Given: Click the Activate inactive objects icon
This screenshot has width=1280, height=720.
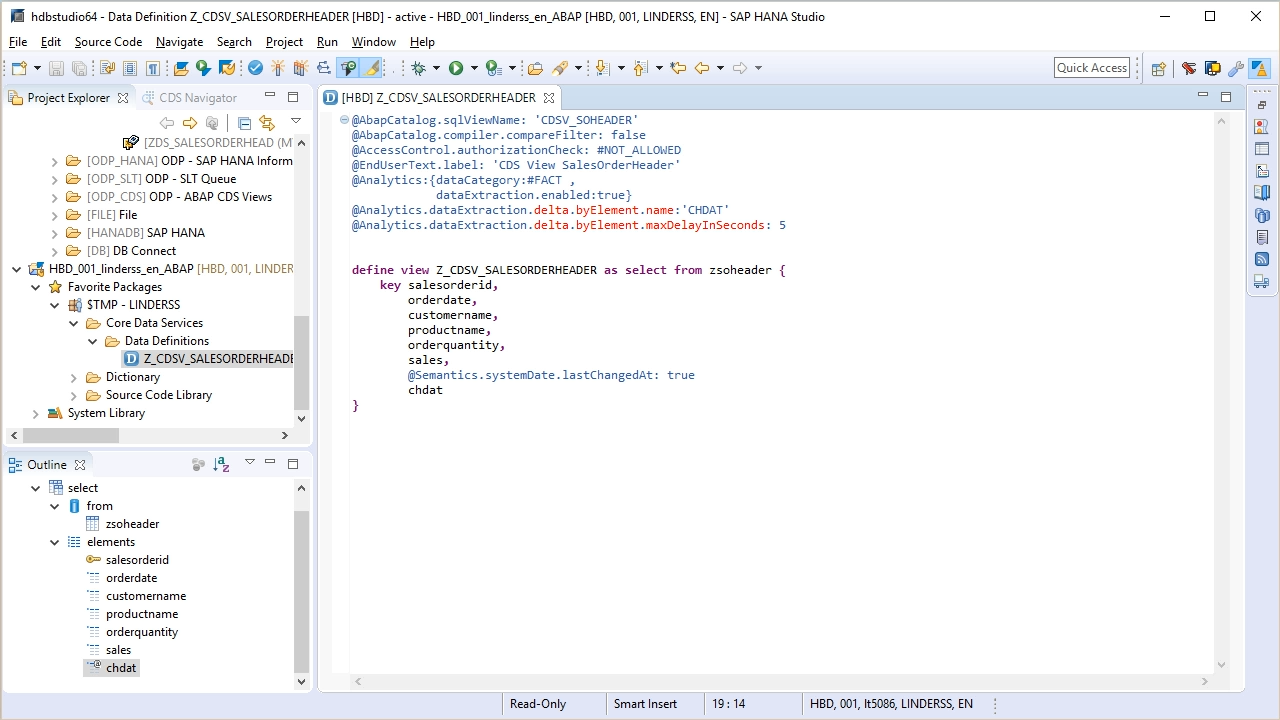Looking at the screenshot, I should coord(300,68).
